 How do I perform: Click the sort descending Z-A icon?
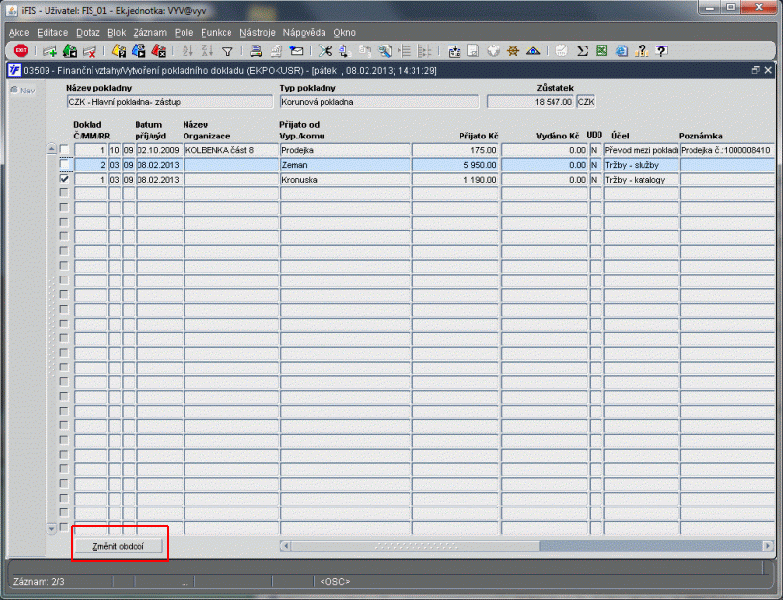(x=207, y=51)
